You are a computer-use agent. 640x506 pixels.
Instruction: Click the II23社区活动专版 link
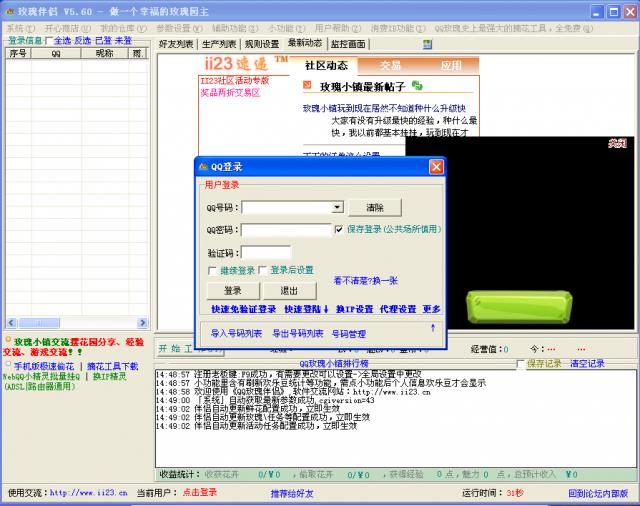point(235,81)
